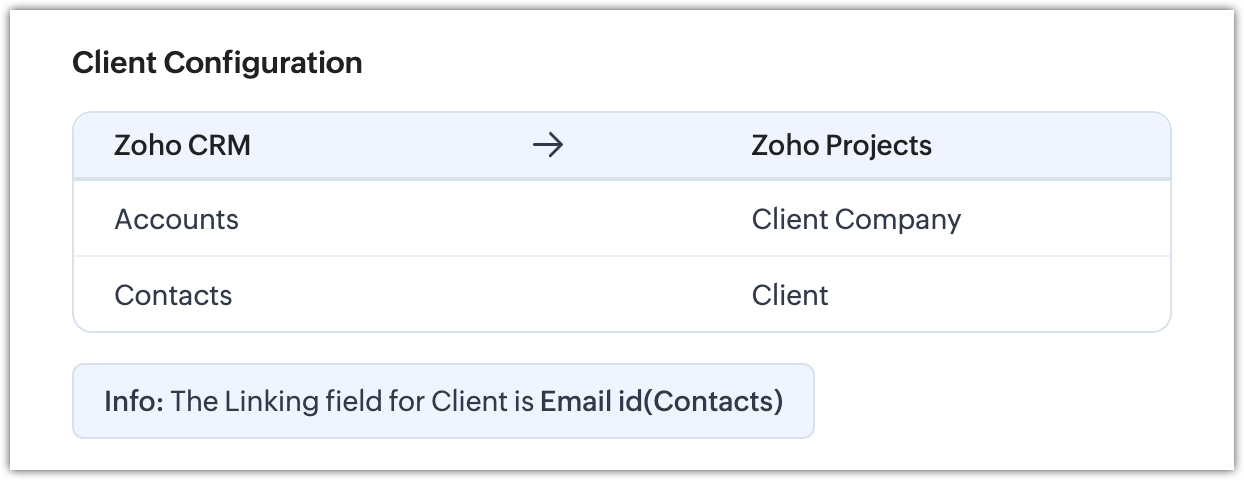The image size is (1244, 480).
Task: Click the Zoho CRM column header
Action: coord(182,146)
